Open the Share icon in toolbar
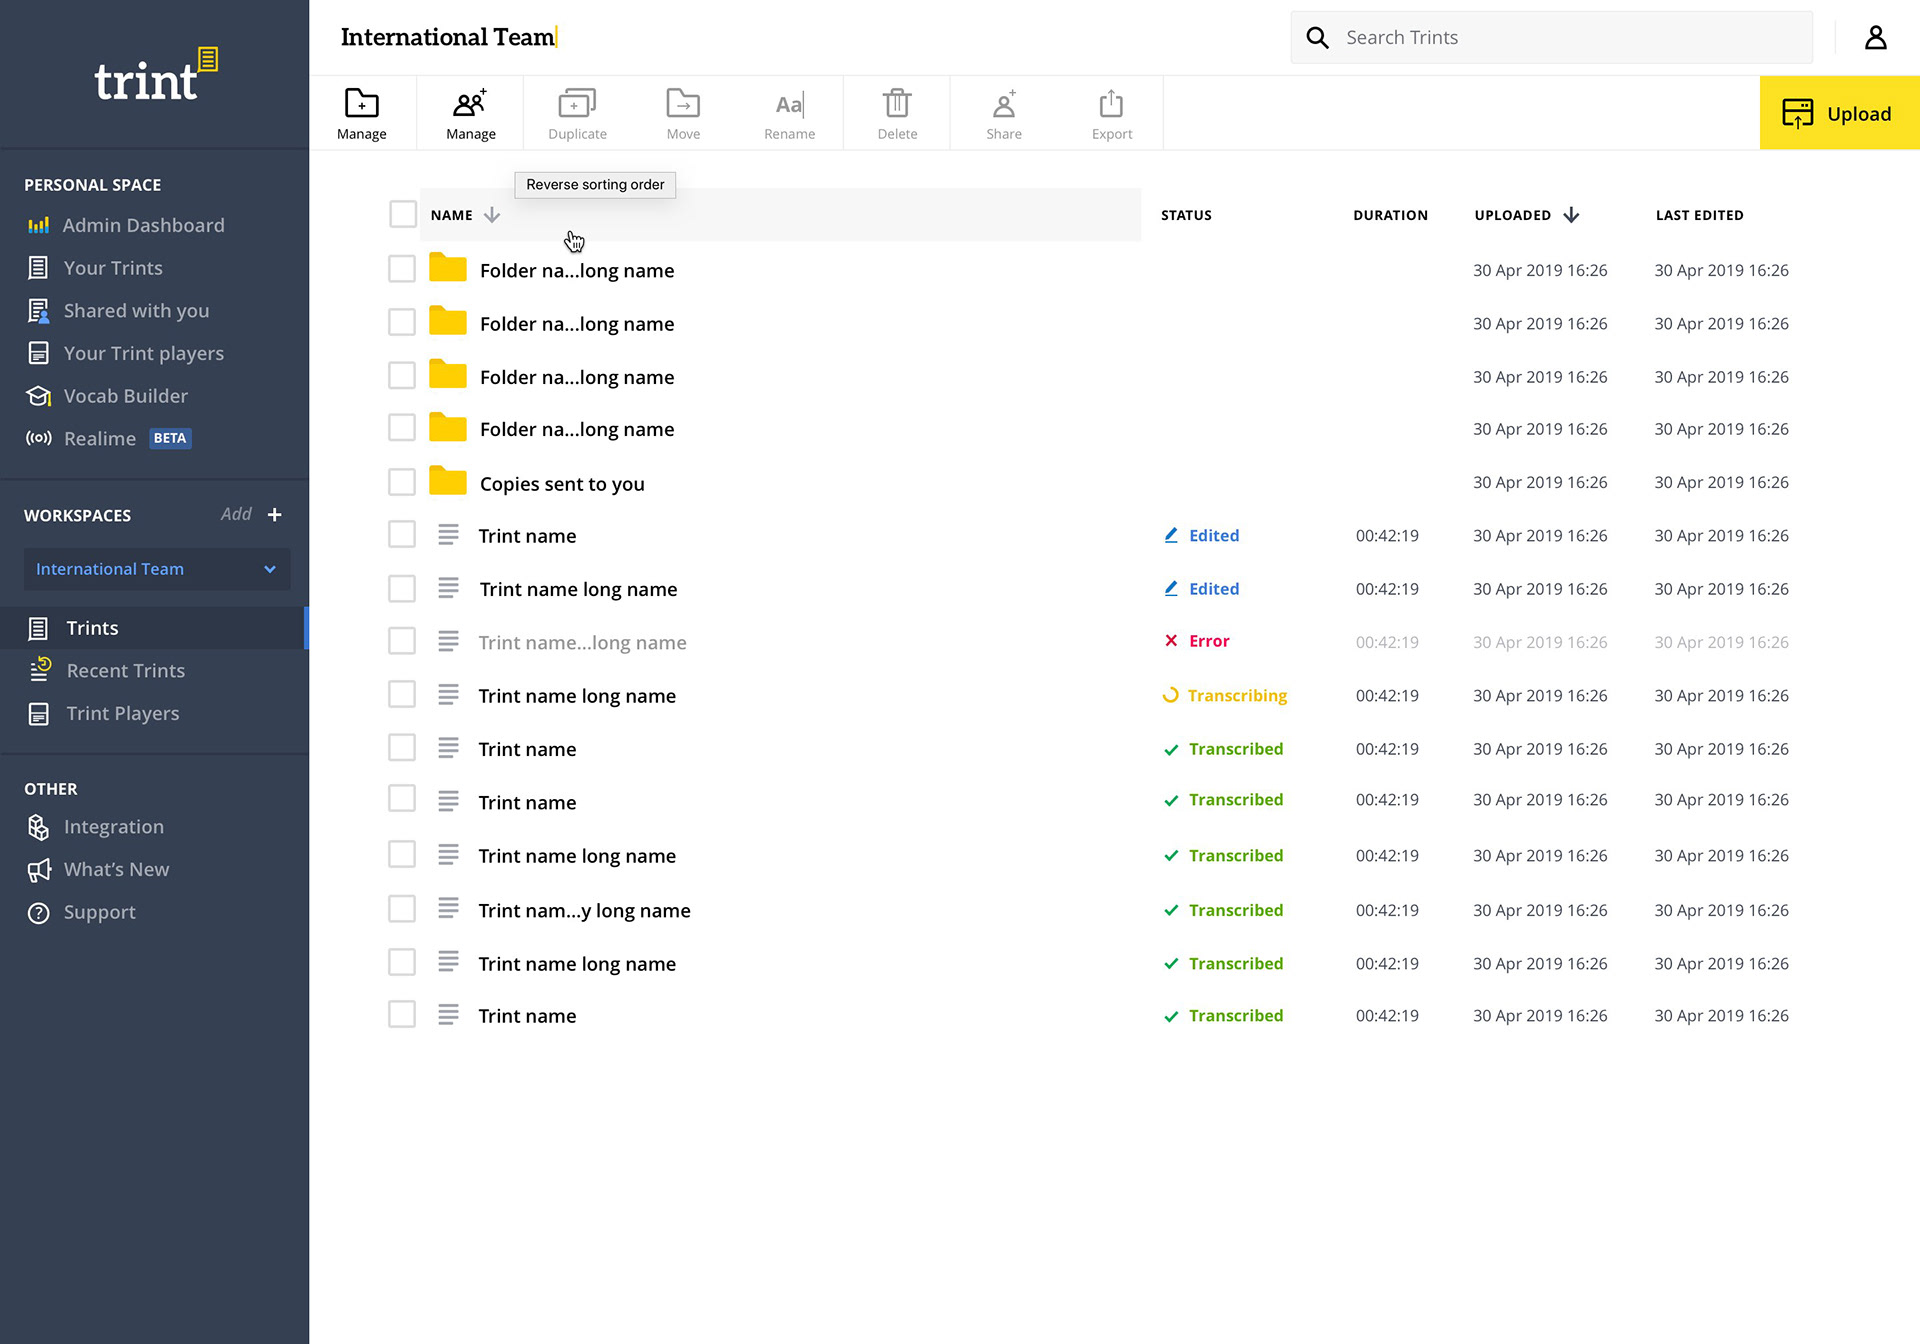This screenshot has width=1920, height=1344. pos(1003,104)
